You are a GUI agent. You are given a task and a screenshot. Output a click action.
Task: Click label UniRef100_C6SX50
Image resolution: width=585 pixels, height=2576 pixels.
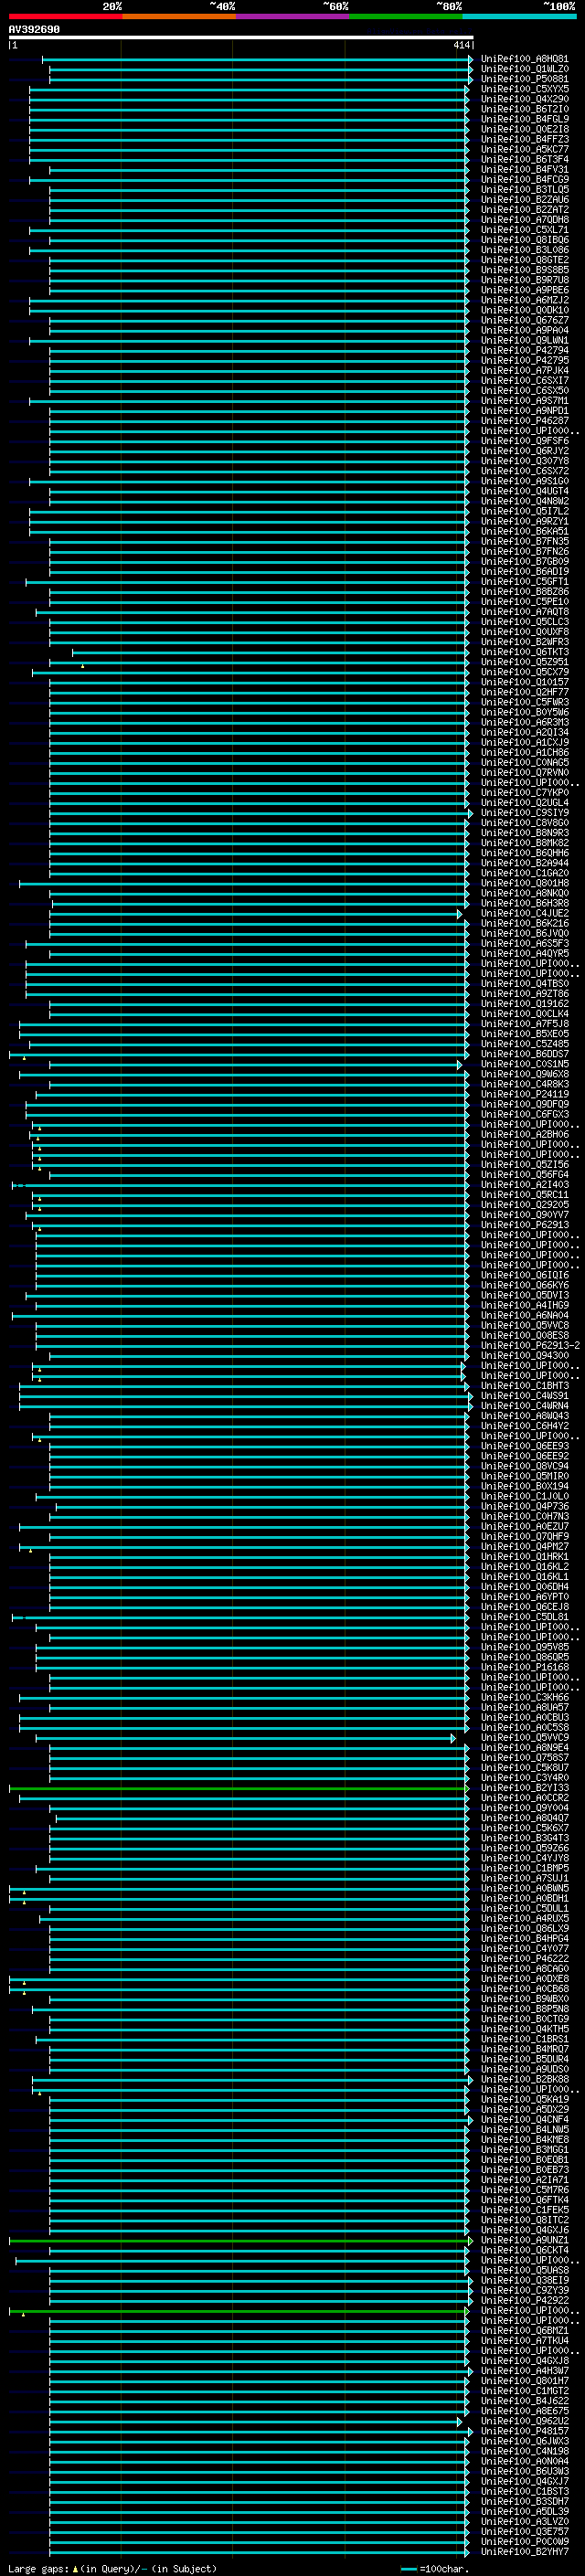(524, 391)
